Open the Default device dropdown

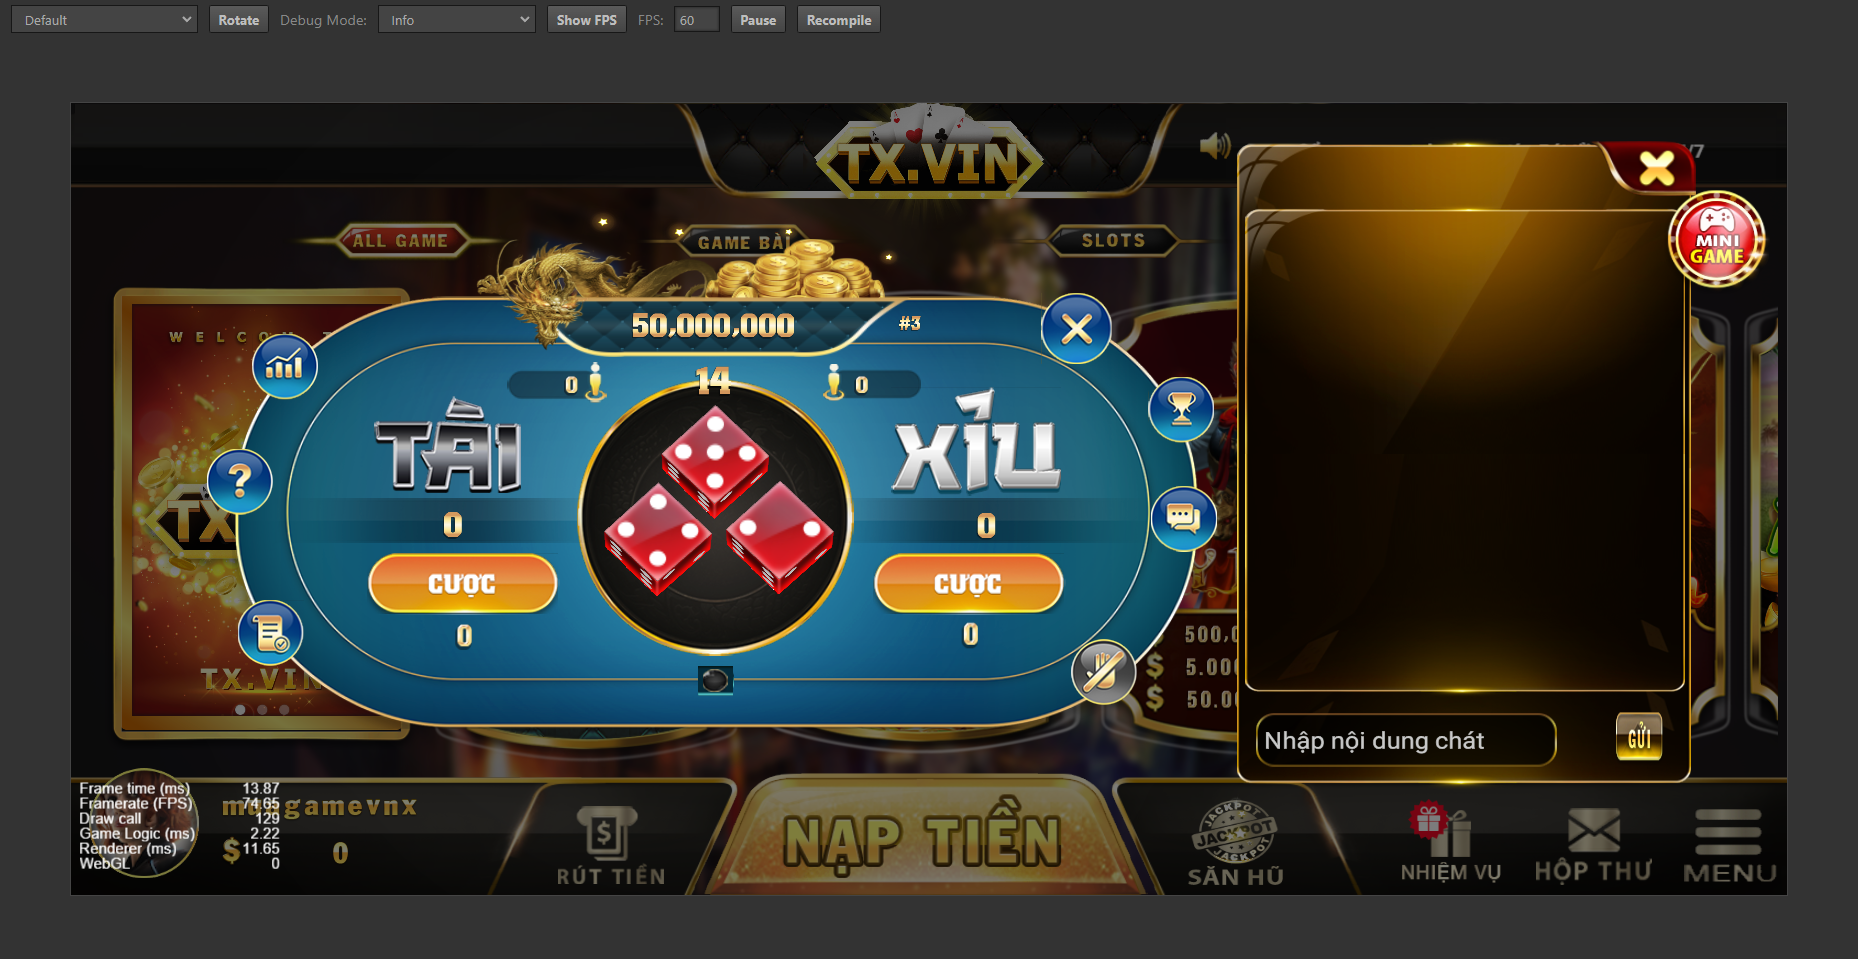coord(104,20)
